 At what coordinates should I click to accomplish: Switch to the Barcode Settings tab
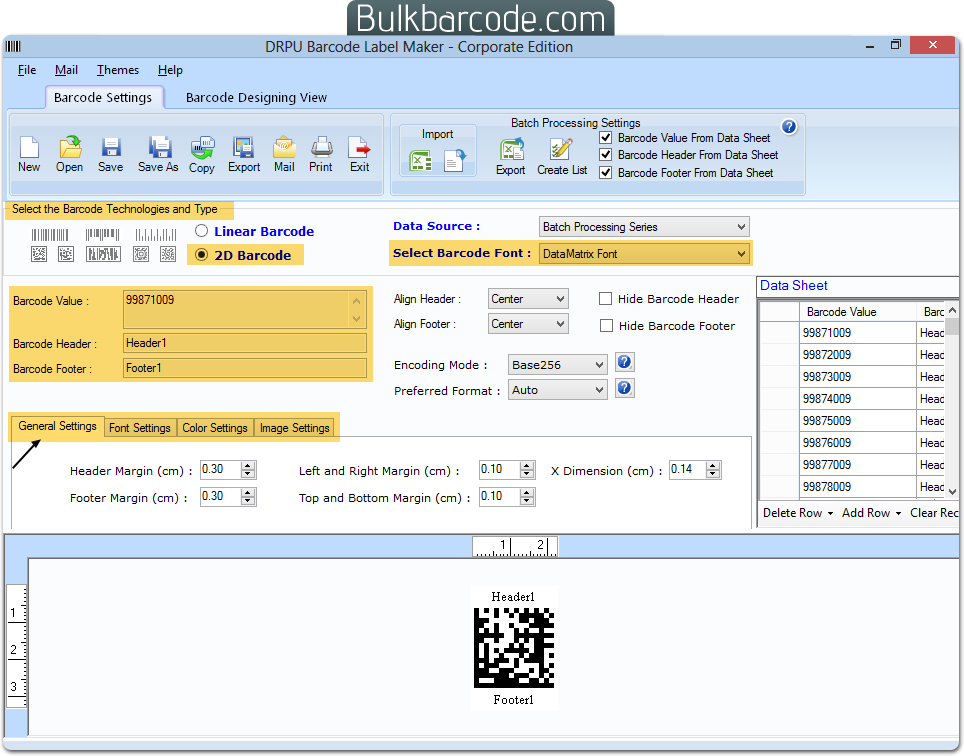coord(103,98)
